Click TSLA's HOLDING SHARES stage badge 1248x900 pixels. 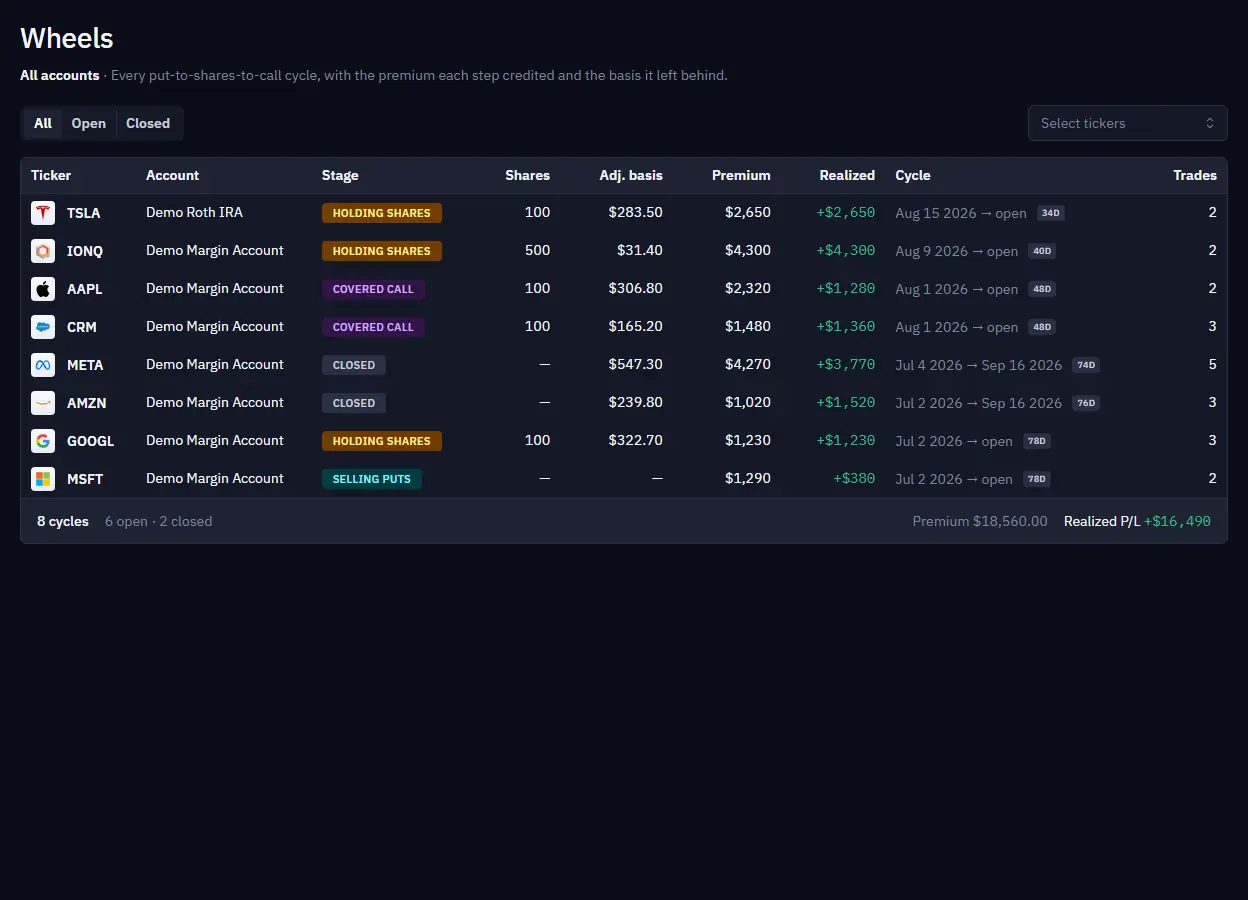point(382,213)
